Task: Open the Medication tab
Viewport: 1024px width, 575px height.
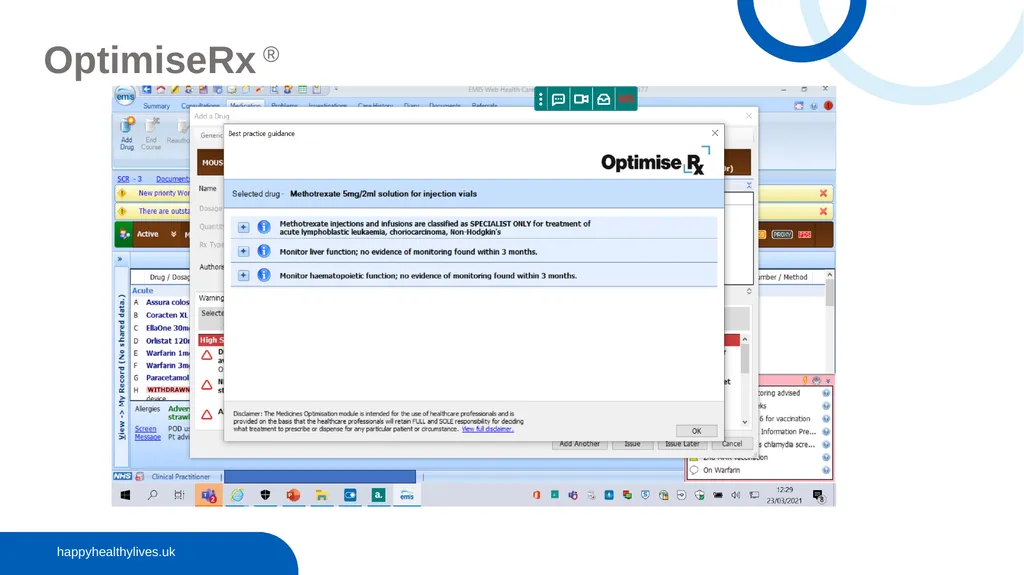Action: click(246, 105)
